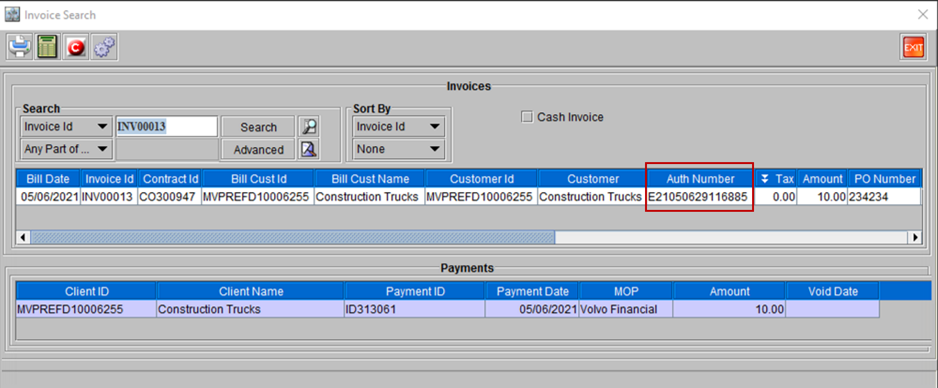
Task: Select the MVPREFD10006255 Client ID cell
Action: (86, 309)
